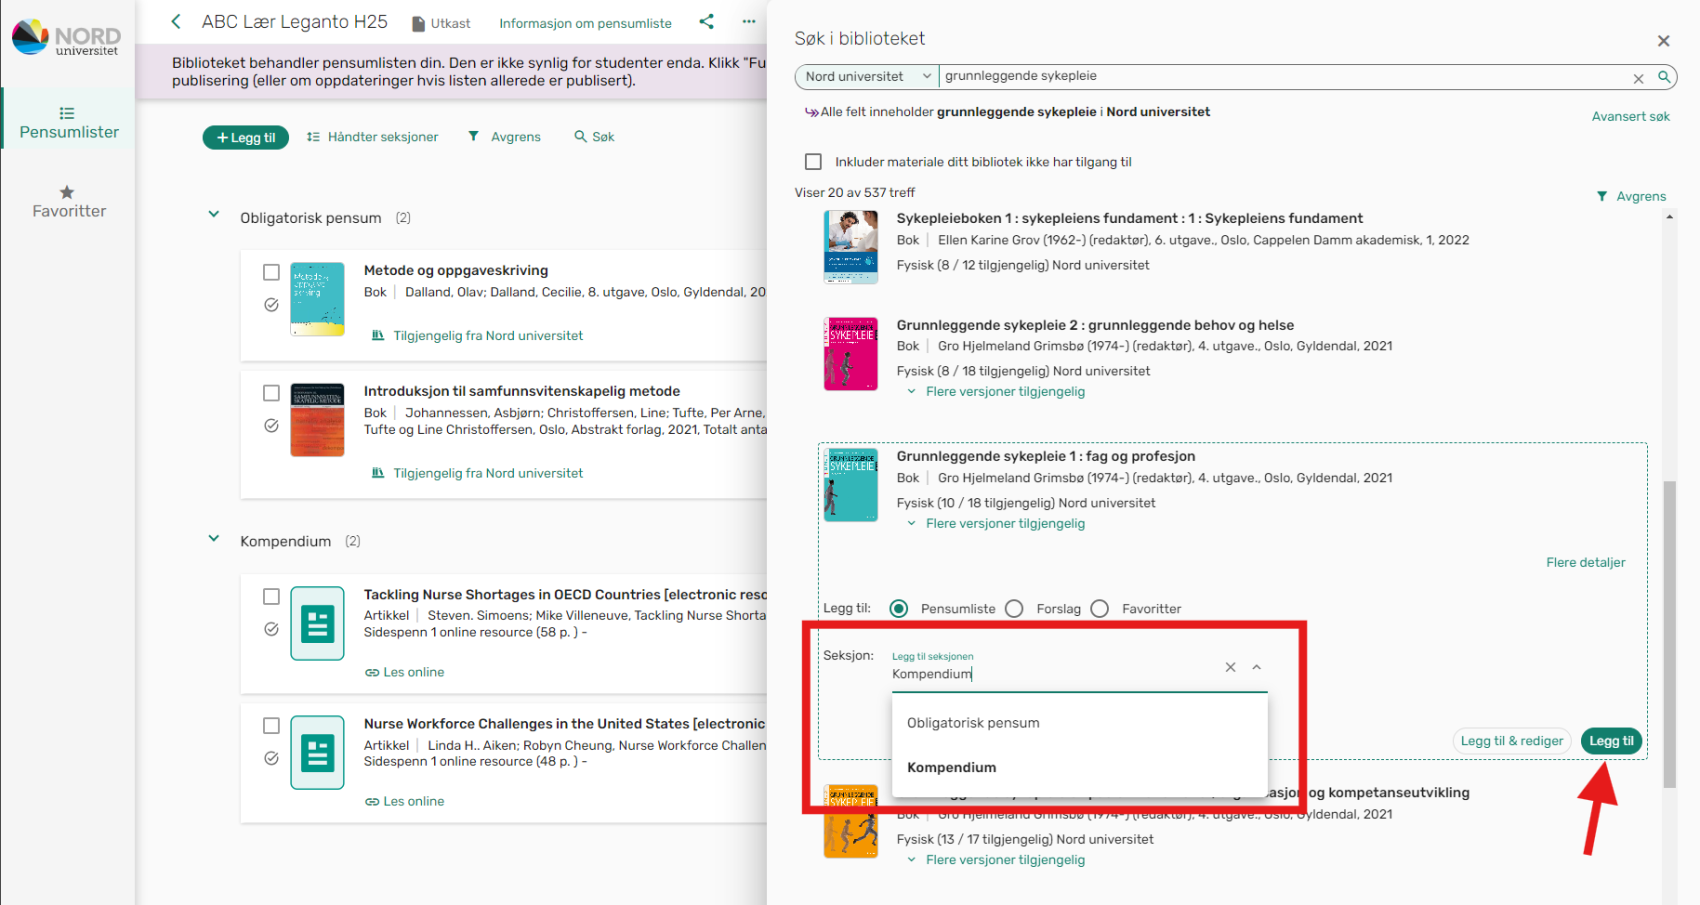The width and height of the screenshot is (1700, 905).
Task: Open Introduksjon til samfunnsvitenskapelig metode cover thumbnail
Action: [317, 420]
